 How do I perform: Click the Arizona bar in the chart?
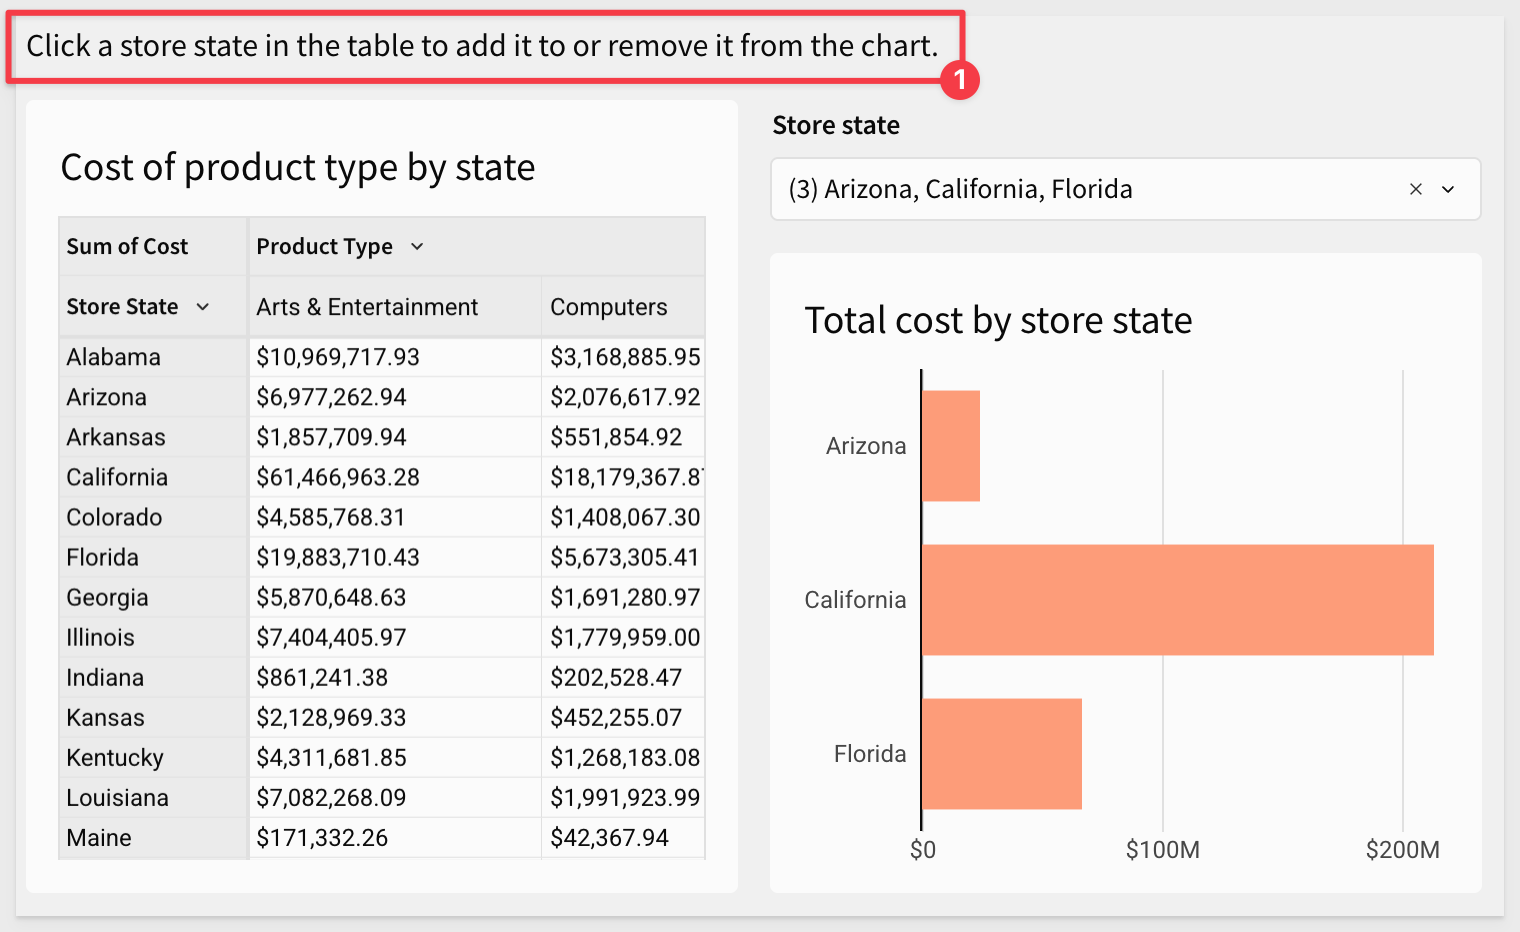pyautogui.click(x=951, y=446)
